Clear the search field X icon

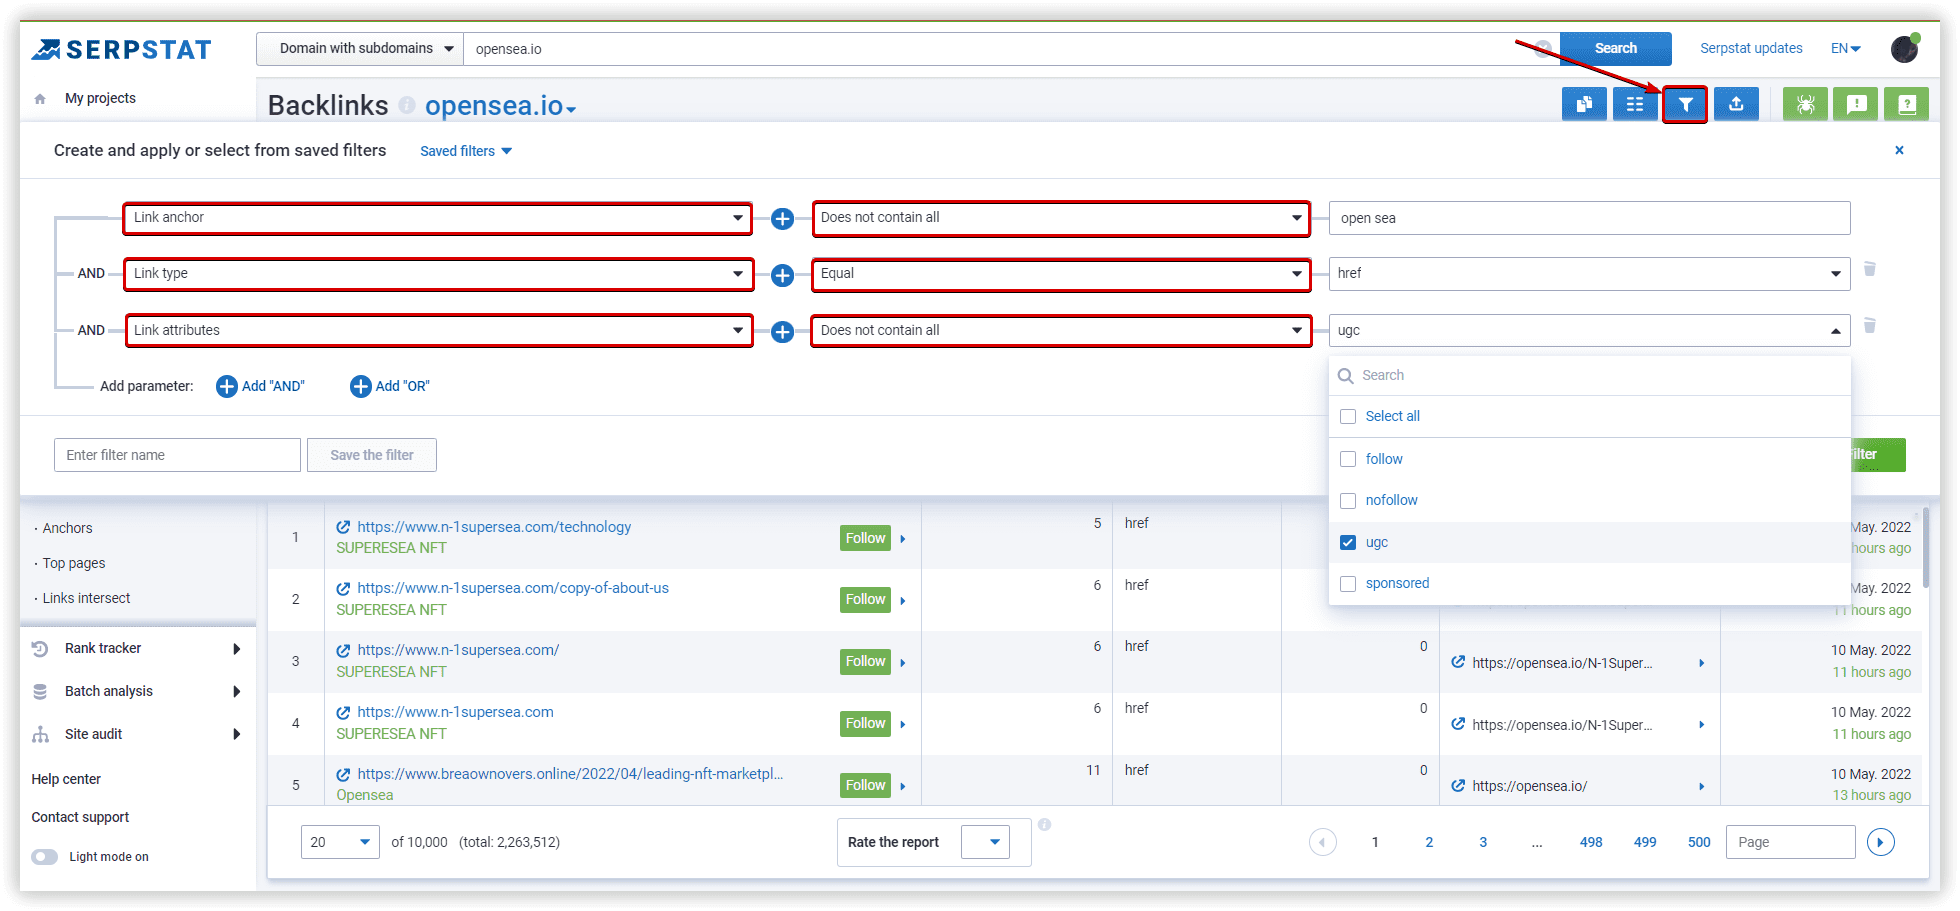(x=1544, y=48)
